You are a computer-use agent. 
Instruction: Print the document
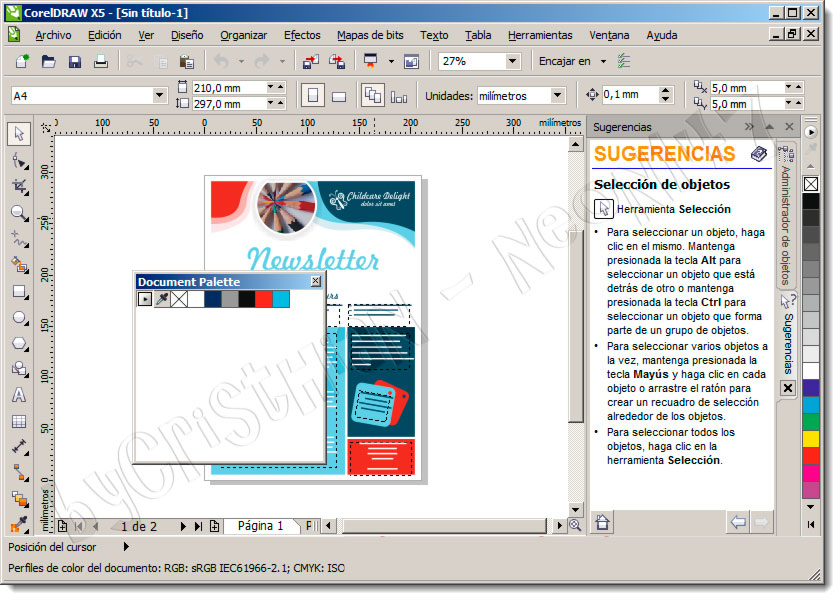pos(101,61)
